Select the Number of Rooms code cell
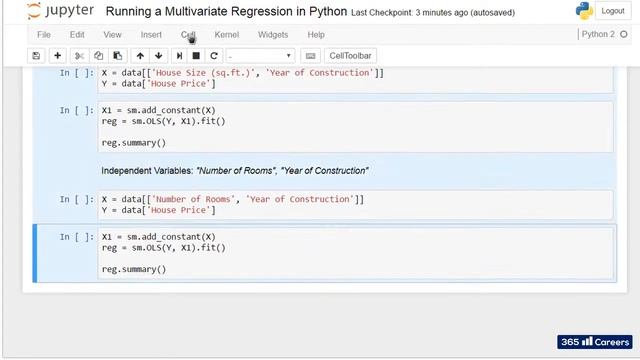640x360 pixels. [x=355, y=205]
